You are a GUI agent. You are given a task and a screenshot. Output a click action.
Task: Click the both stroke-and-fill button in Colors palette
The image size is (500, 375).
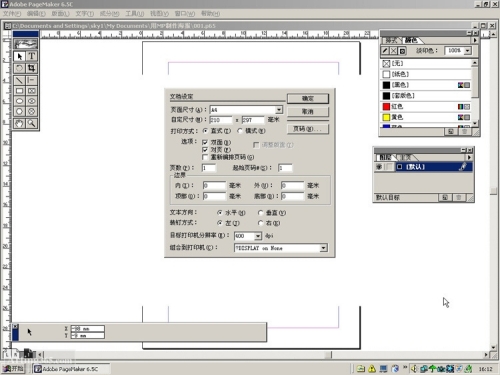point(402,51)
